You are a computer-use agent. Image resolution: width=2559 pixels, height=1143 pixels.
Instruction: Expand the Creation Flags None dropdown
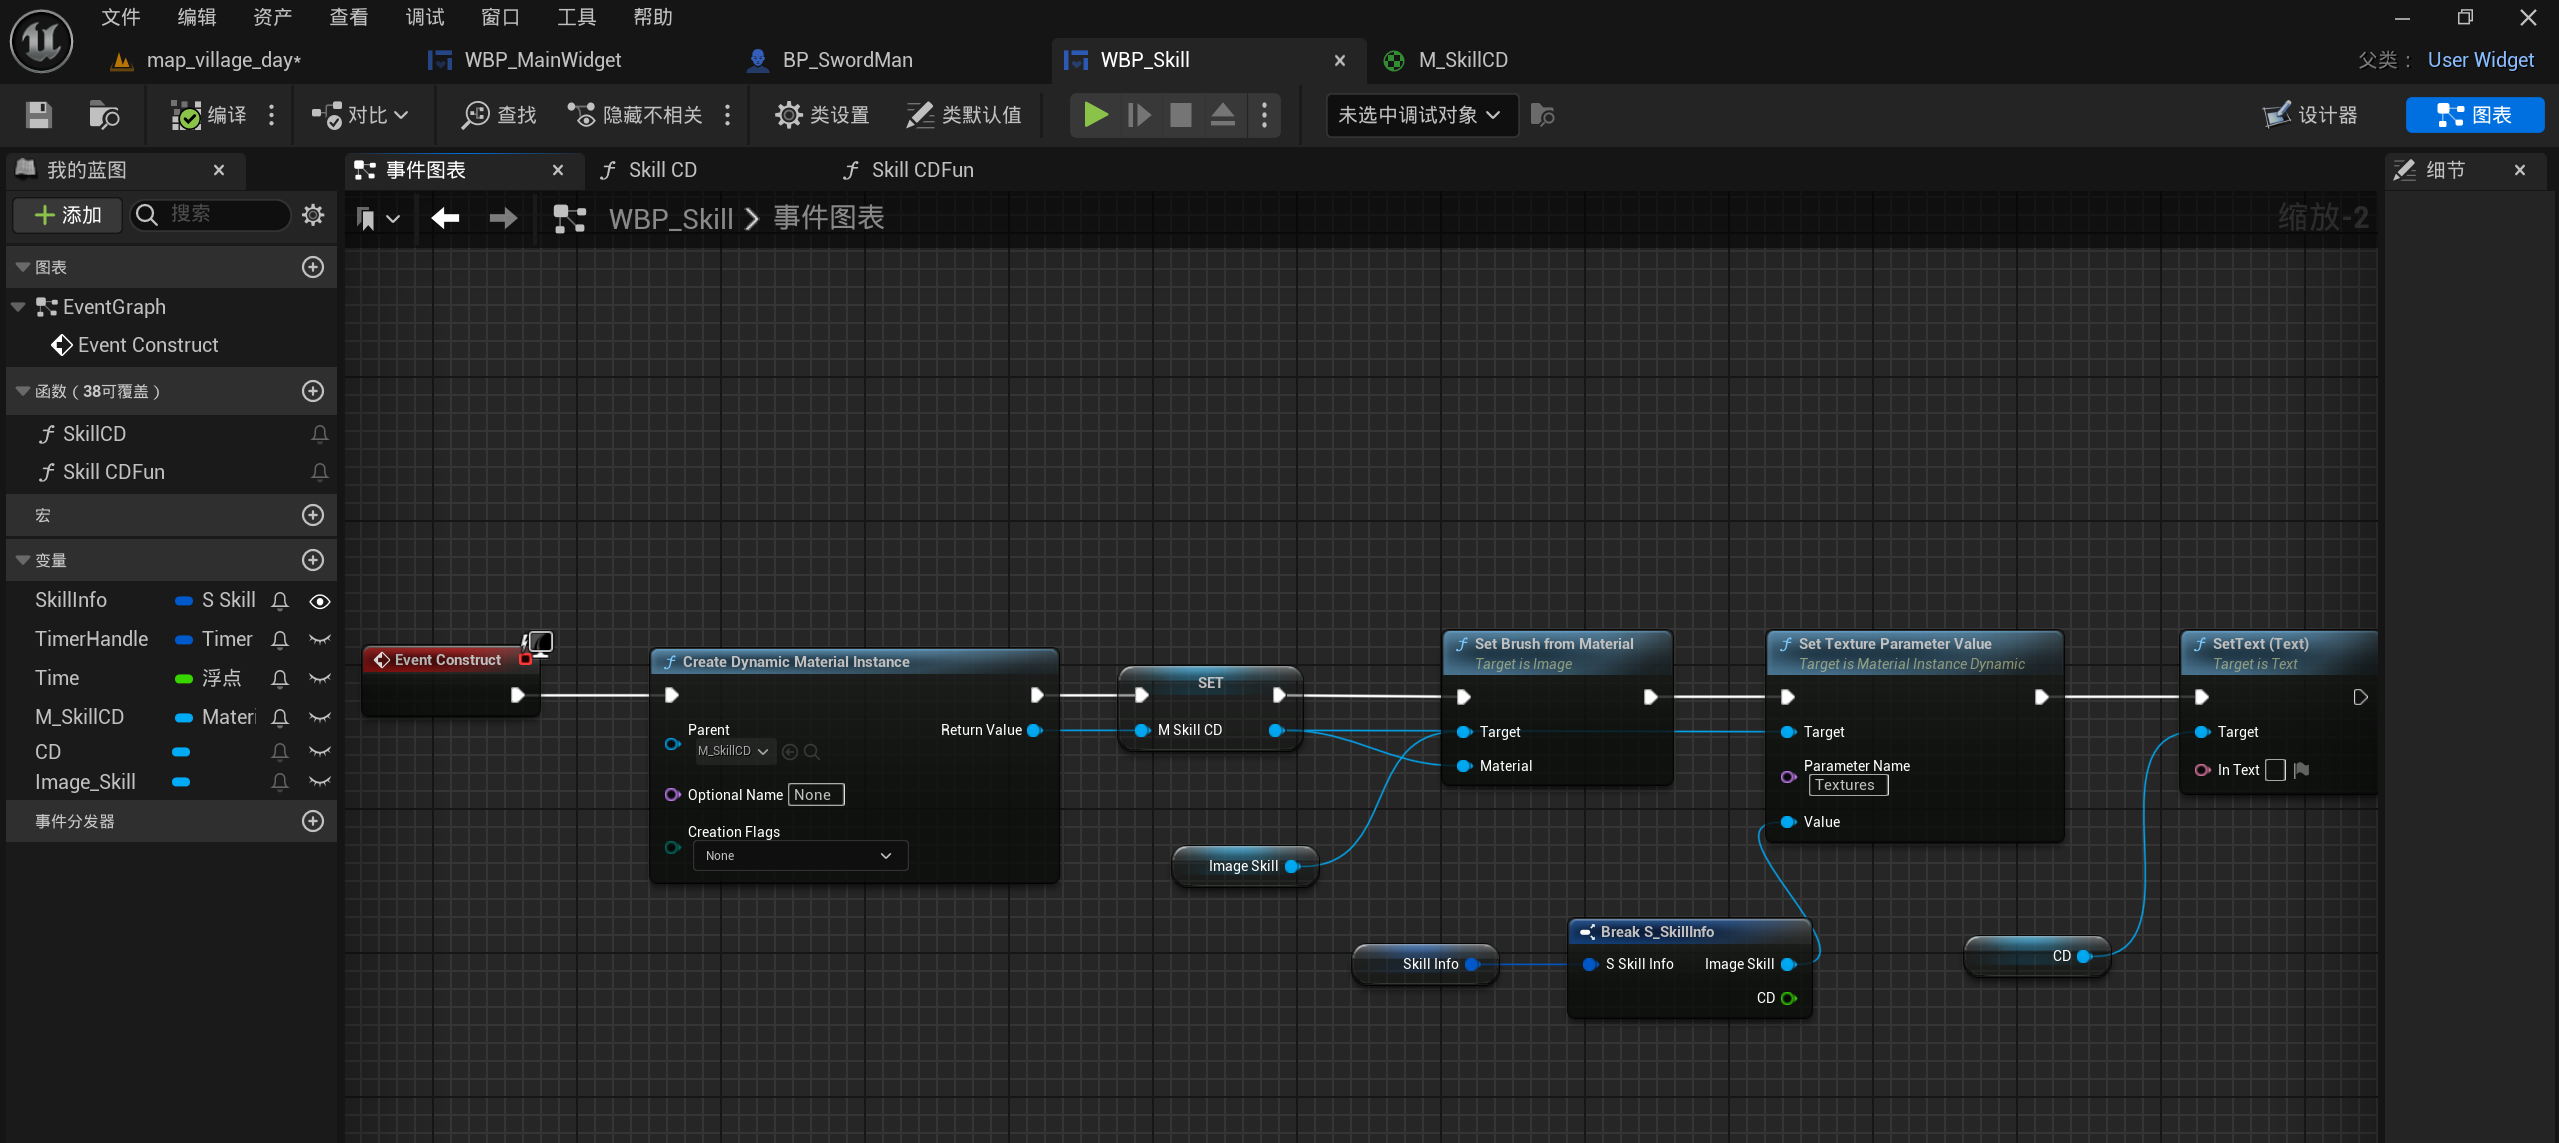click(x=800, y=856)
